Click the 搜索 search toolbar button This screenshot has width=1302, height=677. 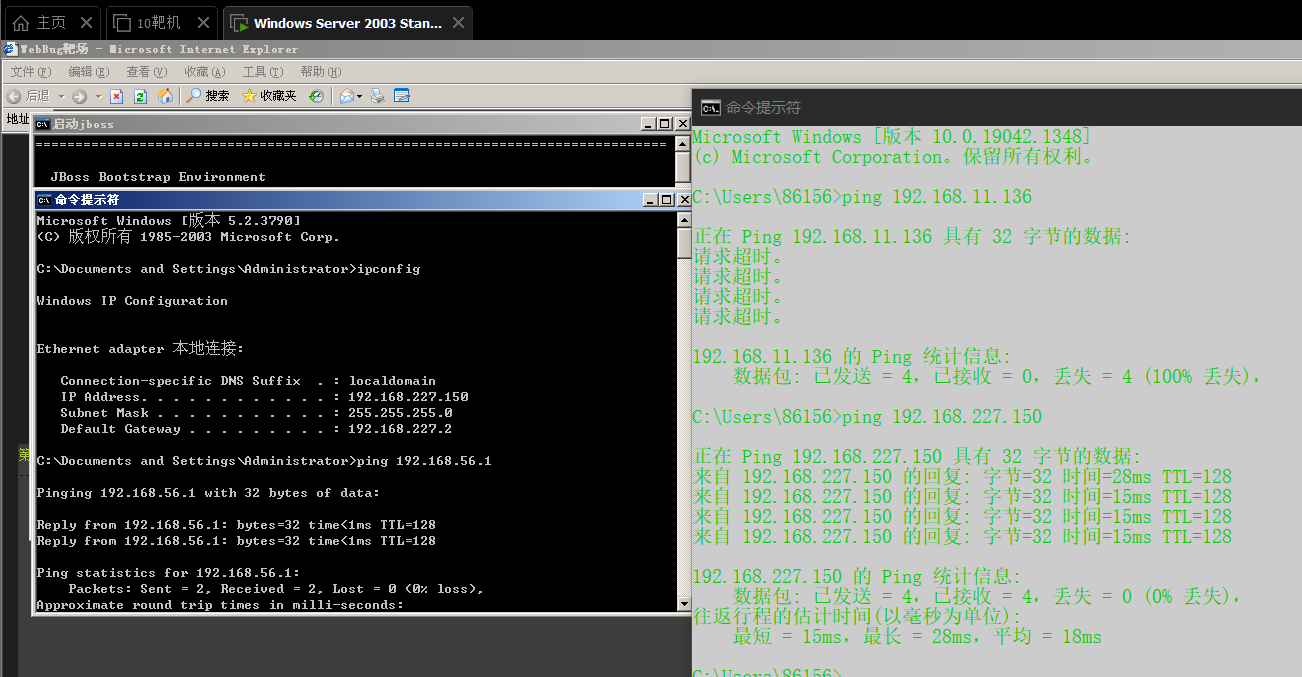pyautogui.click(x=208, y=96)
